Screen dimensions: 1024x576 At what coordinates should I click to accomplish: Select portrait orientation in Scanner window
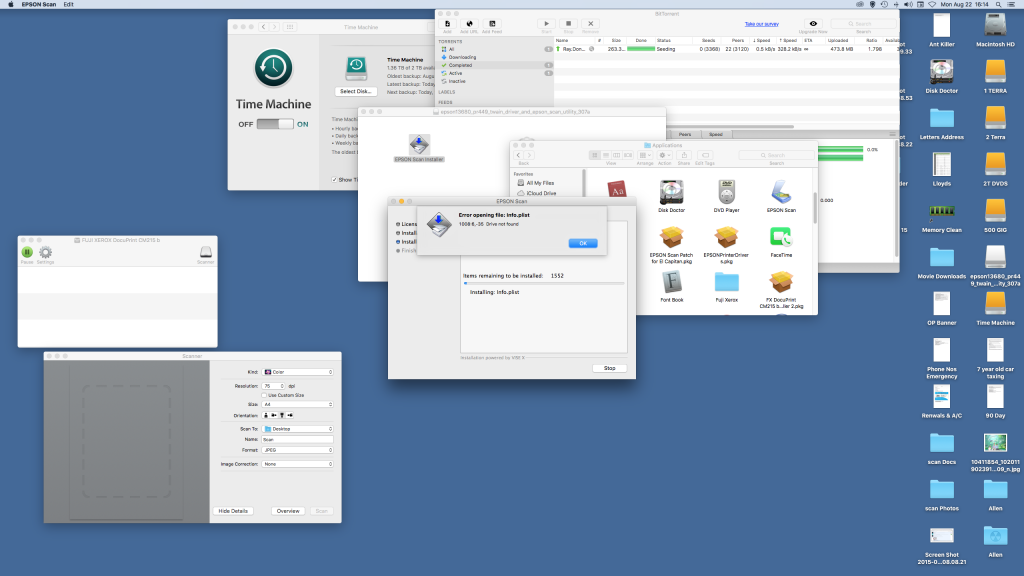click(x=266, y=415)
